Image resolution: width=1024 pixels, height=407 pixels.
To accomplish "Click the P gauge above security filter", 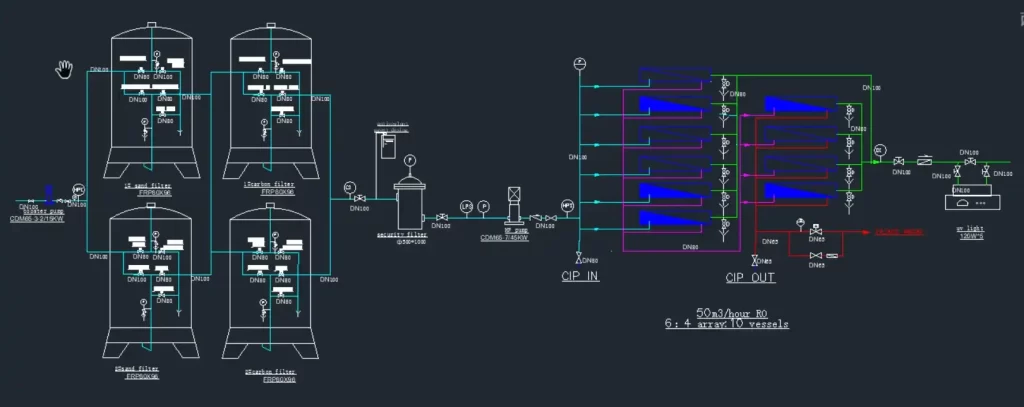I will point(409,159).
